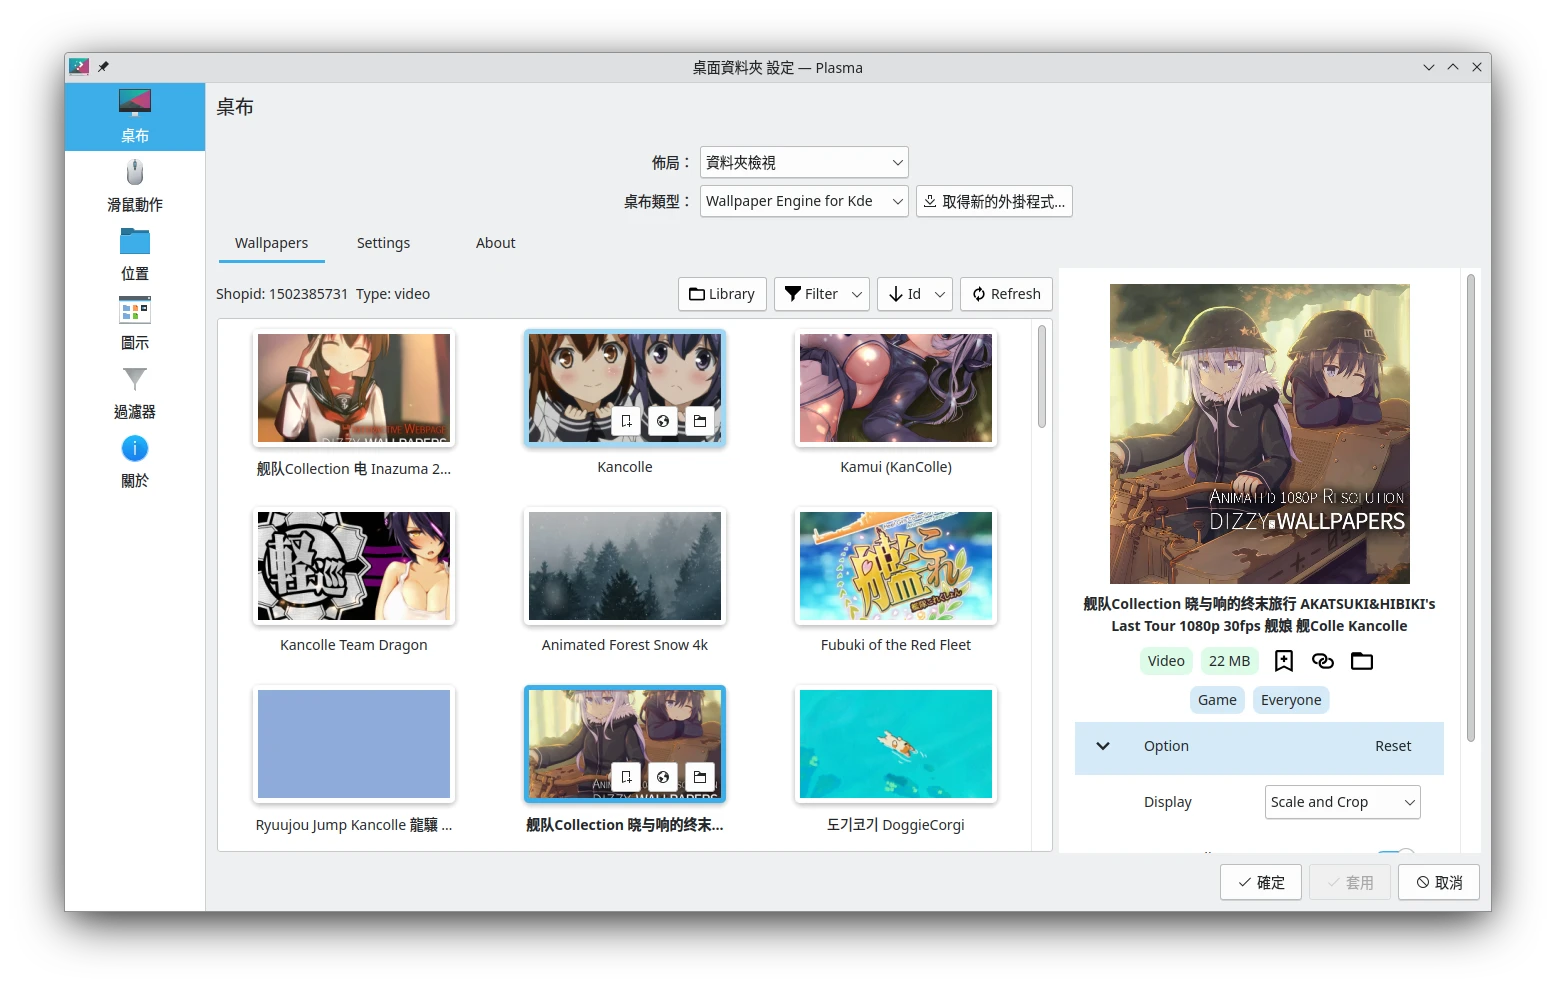
Task: Click the Shopid: 1502385731 text
Action: pyautogui.click(x=282, y=294)
